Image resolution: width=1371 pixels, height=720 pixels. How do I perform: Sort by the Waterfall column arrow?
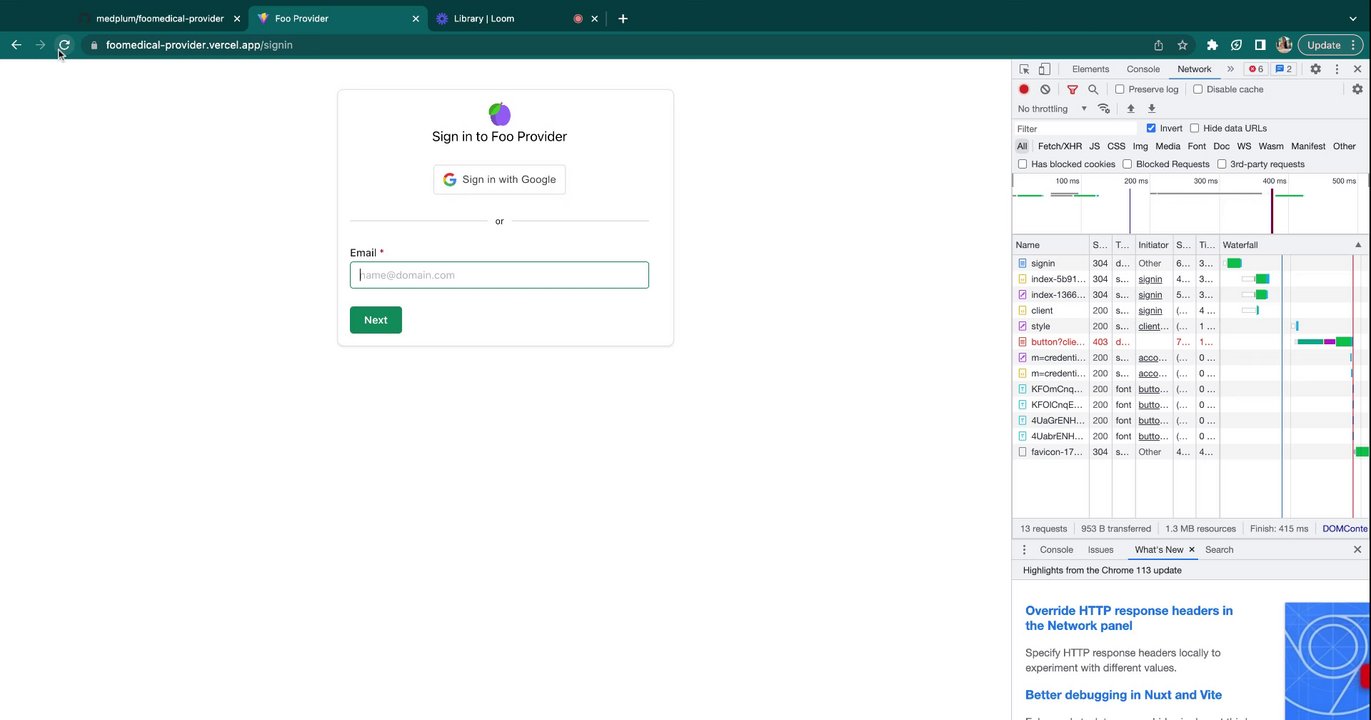(x=1358, y=245)
